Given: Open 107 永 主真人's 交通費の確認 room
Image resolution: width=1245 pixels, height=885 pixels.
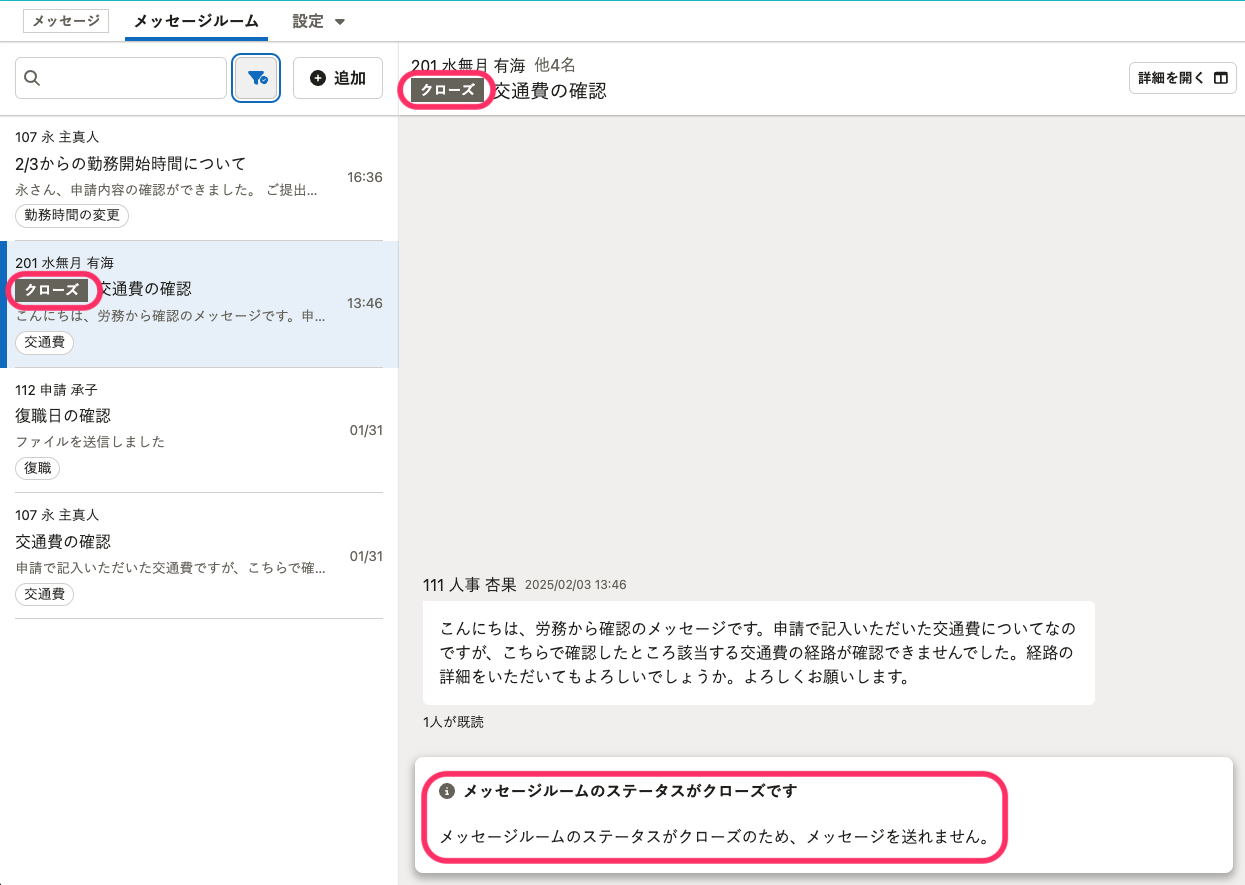Looking at the screenshot, I should click(x=63, y=541).
